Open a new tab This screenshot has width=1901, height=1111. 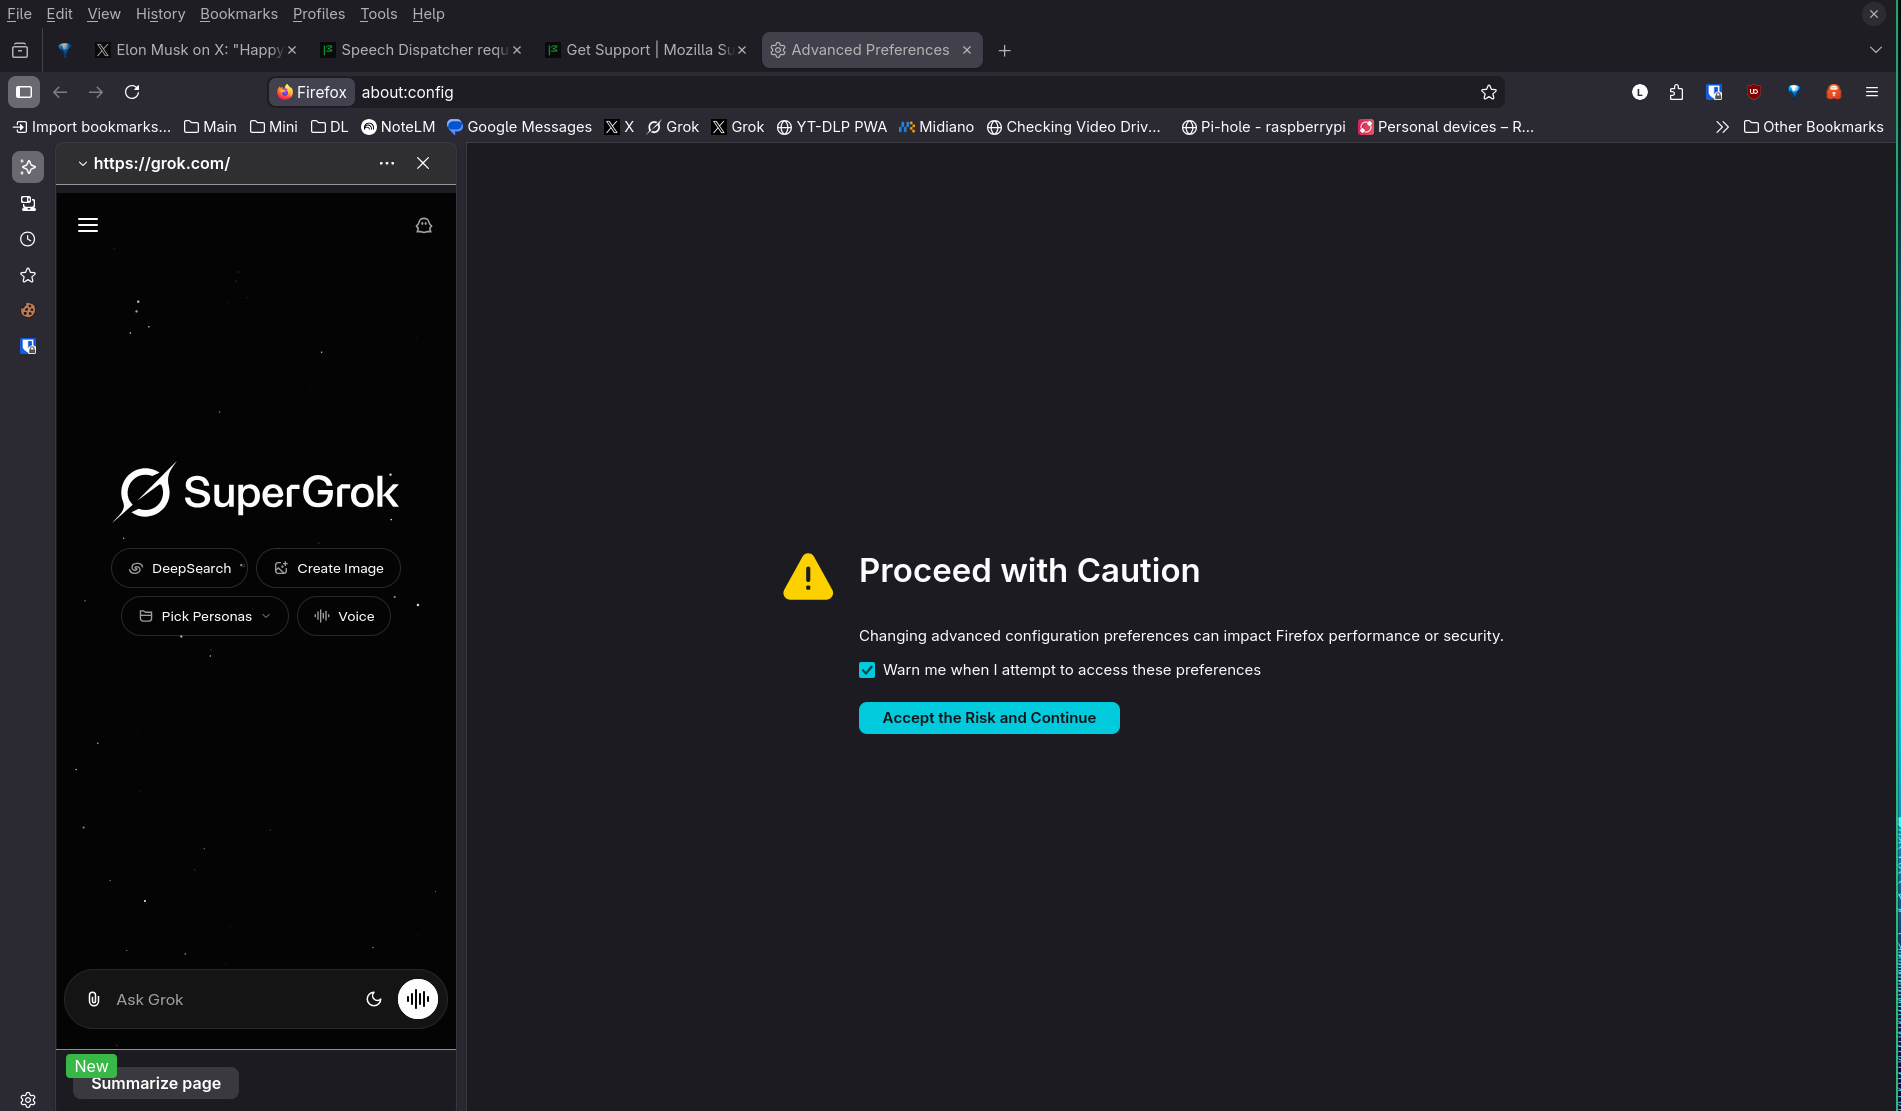1005,50
